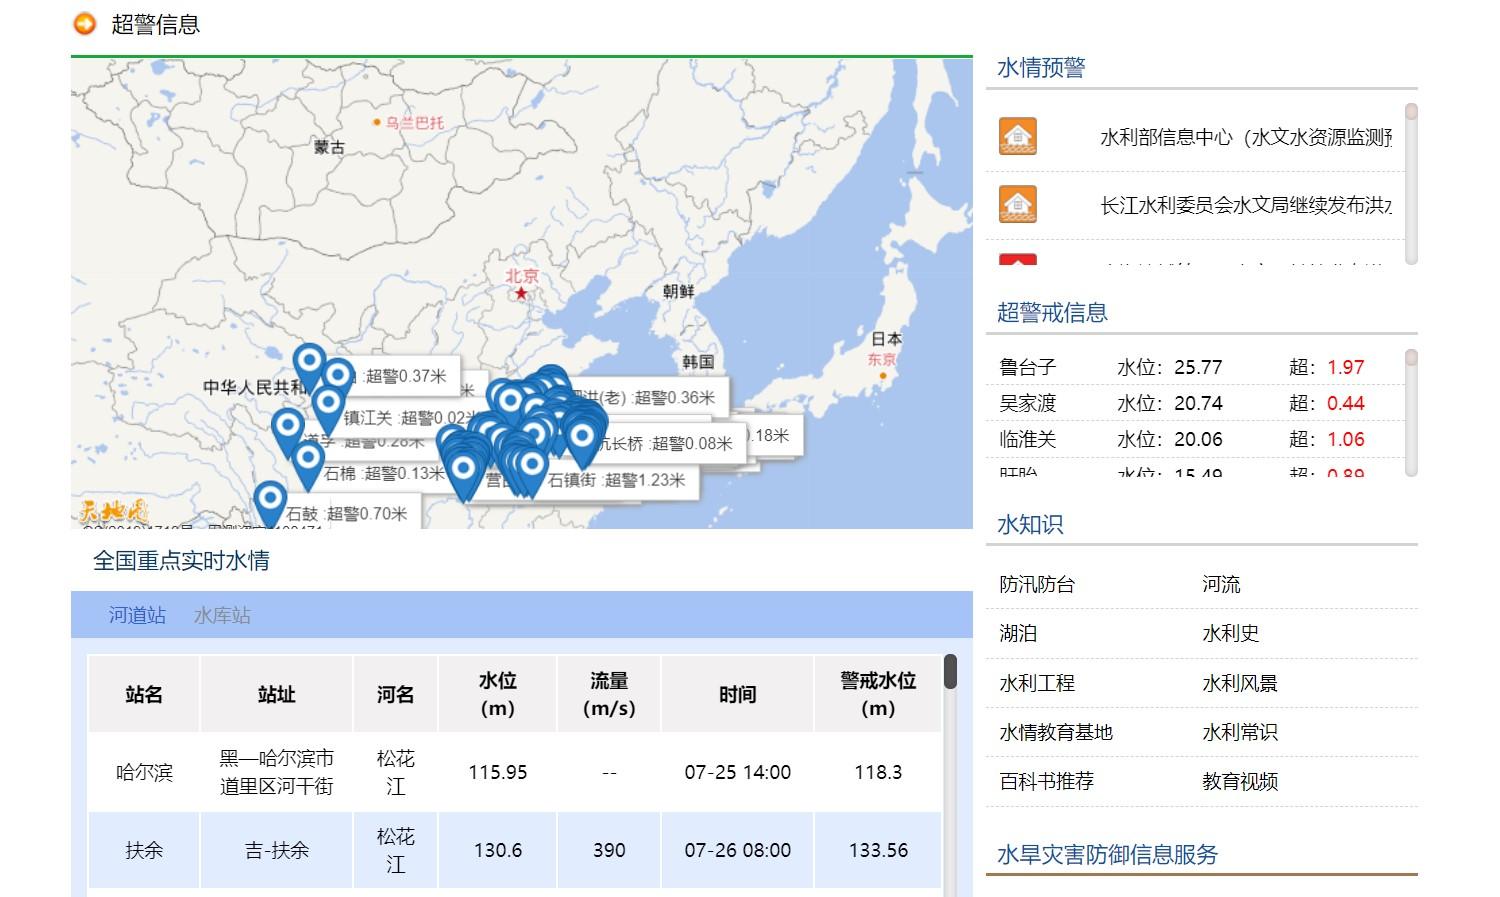This screenshot has height=897, width=1500.
Task: Click the 水旱灾害防御信息服务 heading
Action: 1108,854
